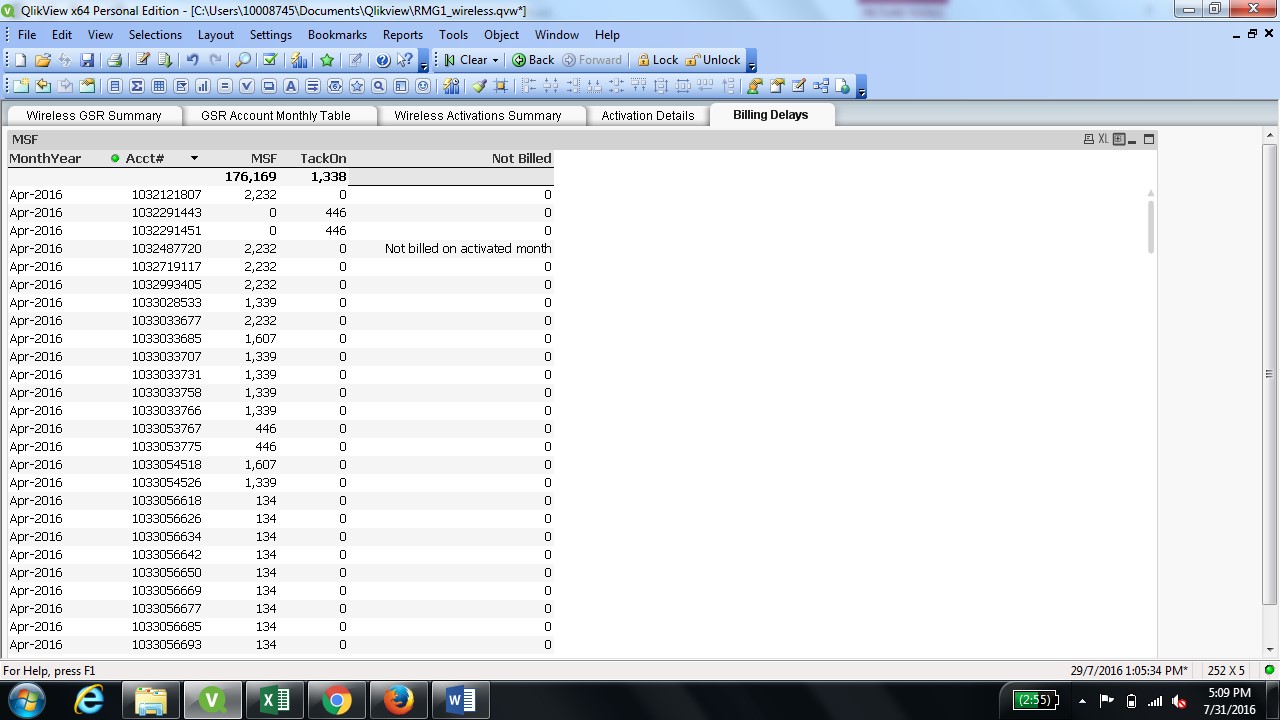Activate the What's This help pointer
Viewport: 1280px width, 720px height.
[x=405, y=60]
